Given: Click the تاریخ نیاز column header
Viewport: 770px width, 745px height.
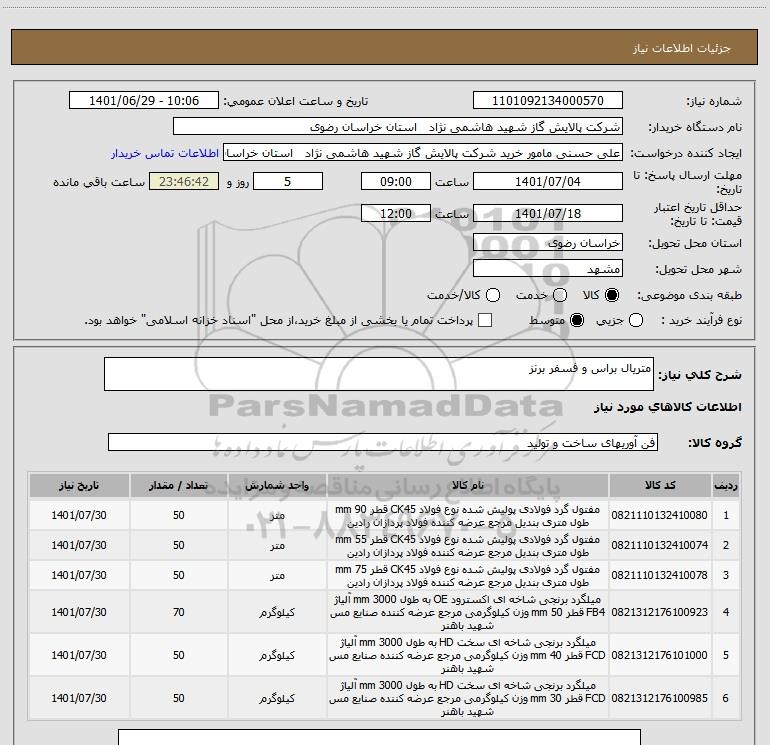Looking at the screenshot, I should click(79, 485).
